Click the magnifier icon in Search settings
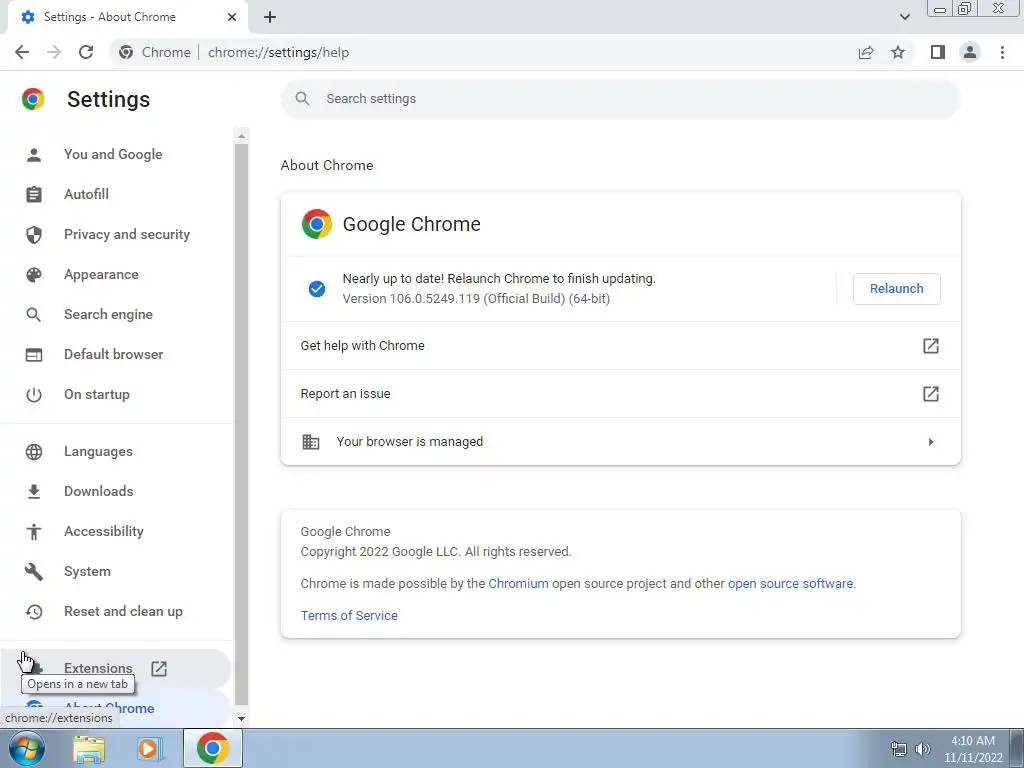The height and width of the screenshot is (768, 1024). tap(302, 99)
